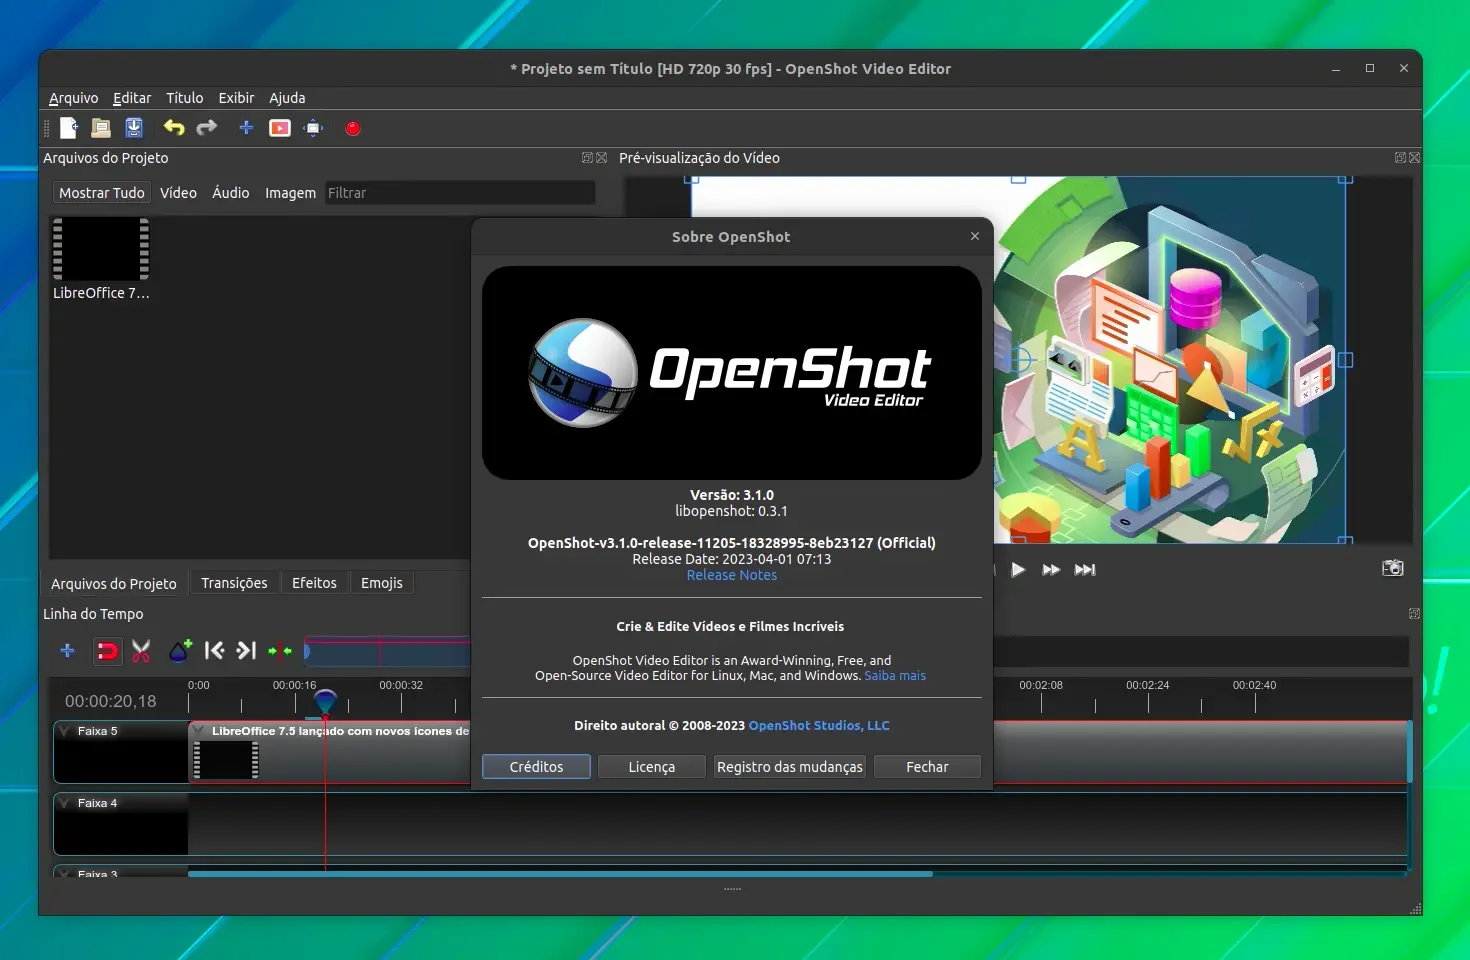
Task: Jump to end in preview controls
Action: [1085, 570]
